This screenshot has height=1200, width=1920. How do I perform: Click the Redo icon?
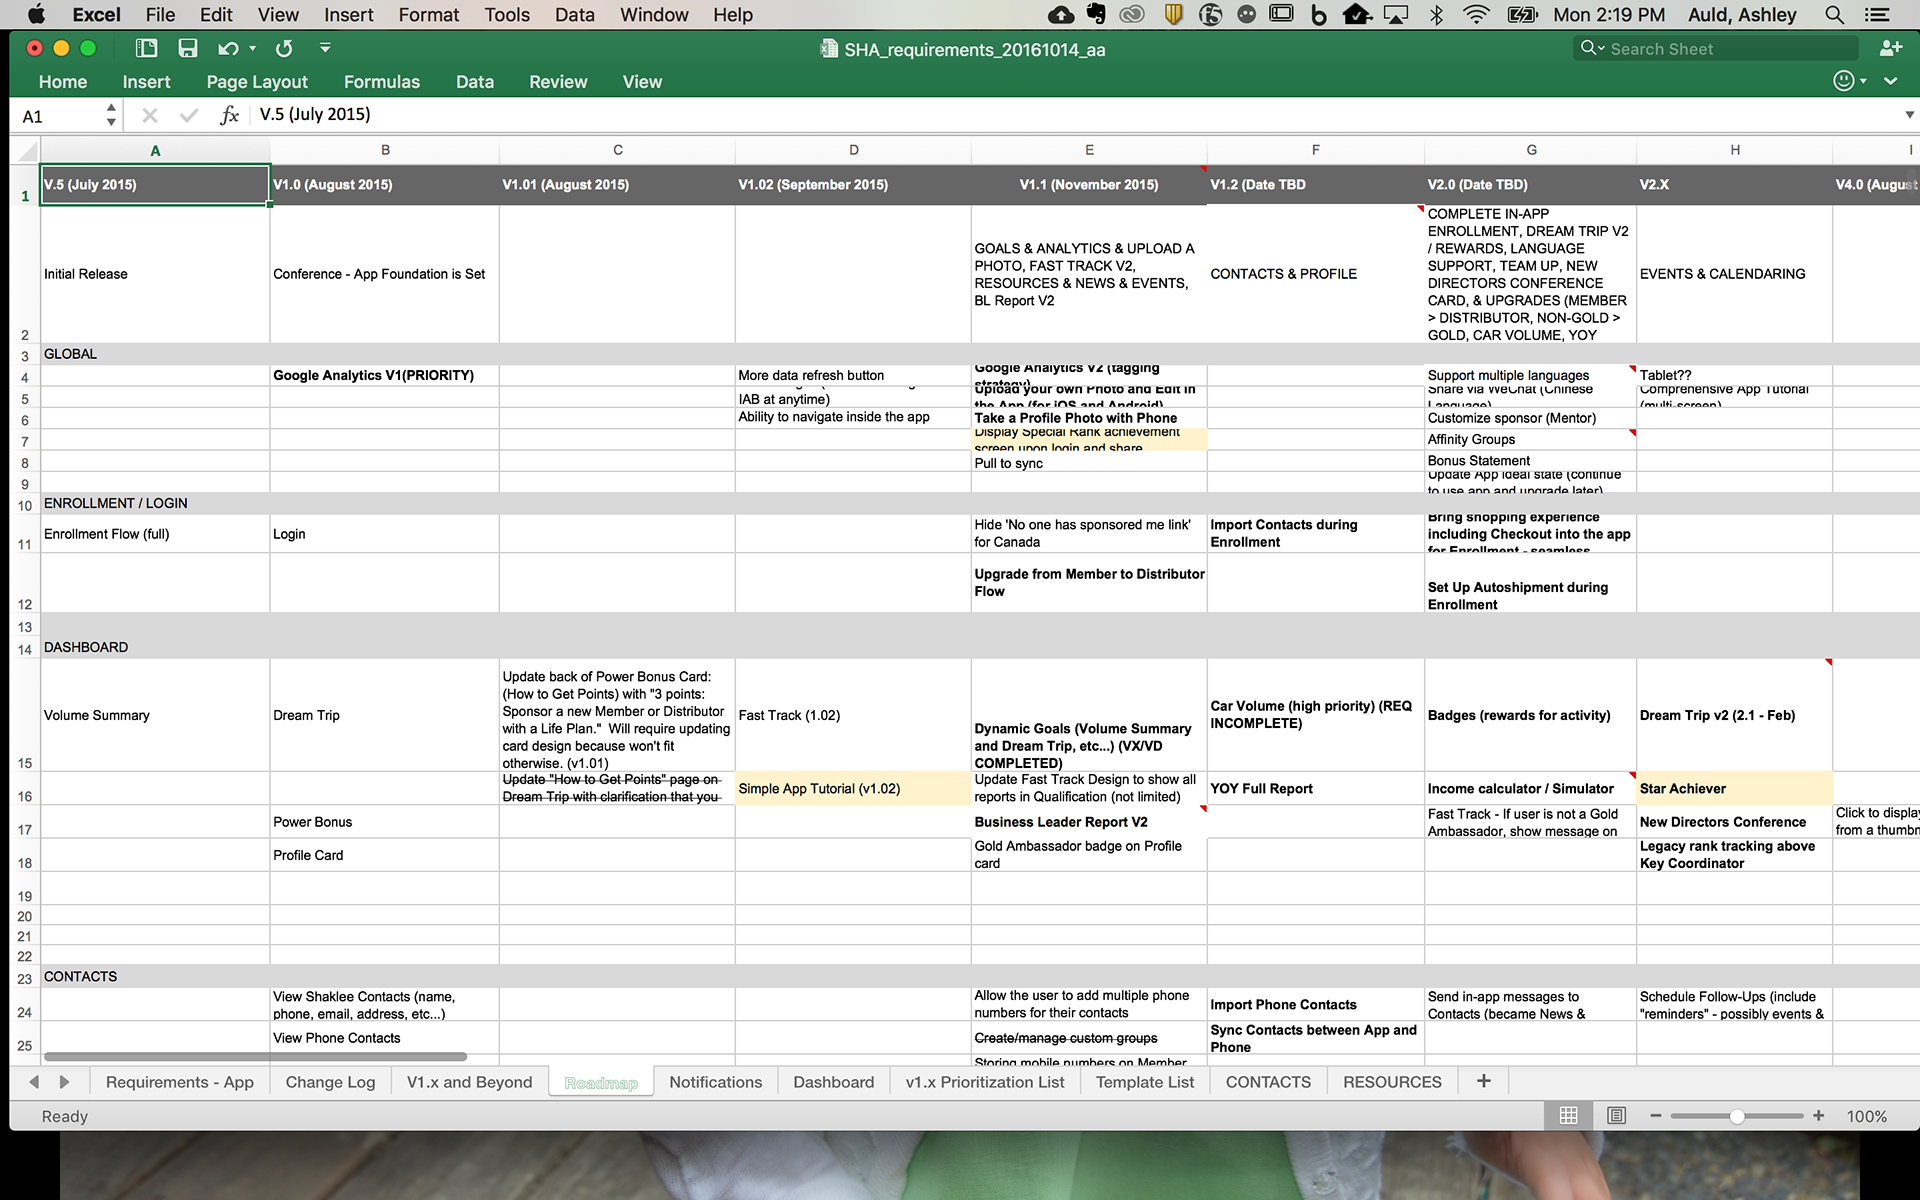[284, 48]
